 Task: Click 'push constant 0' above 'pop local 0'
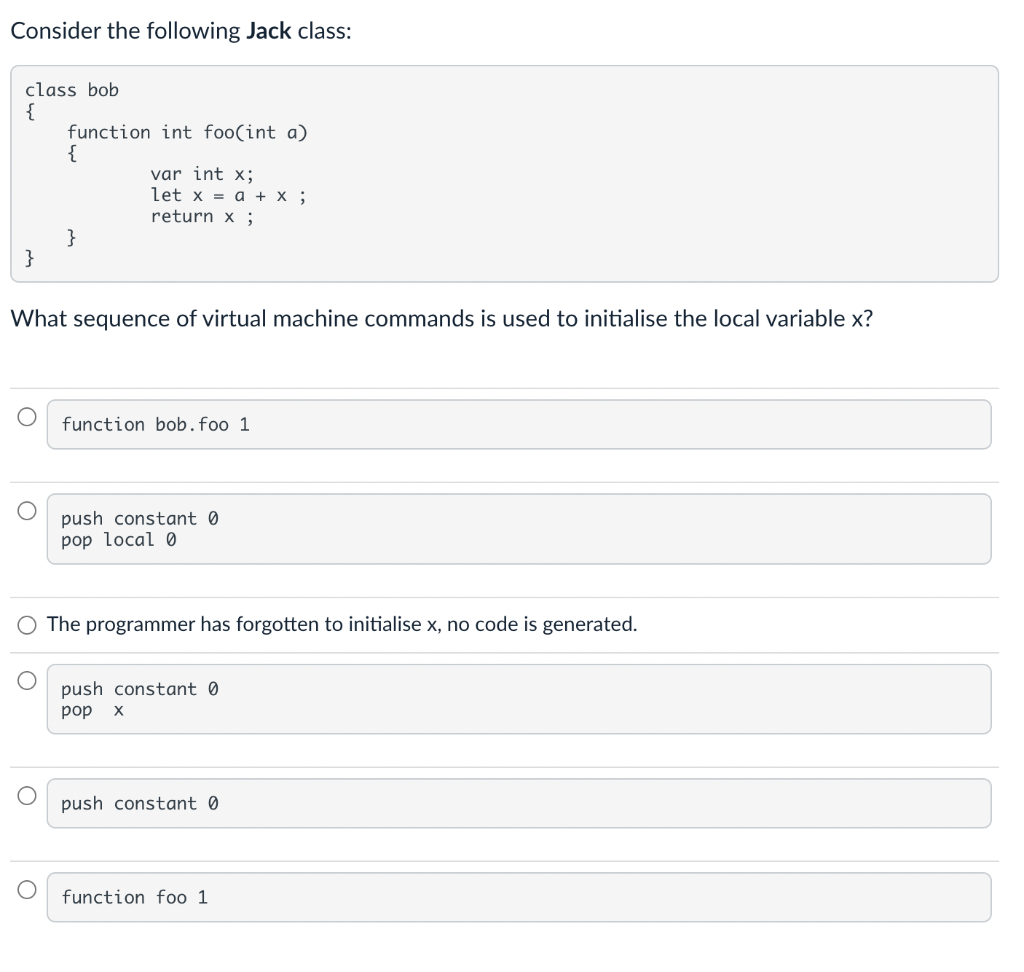point(140,518)
